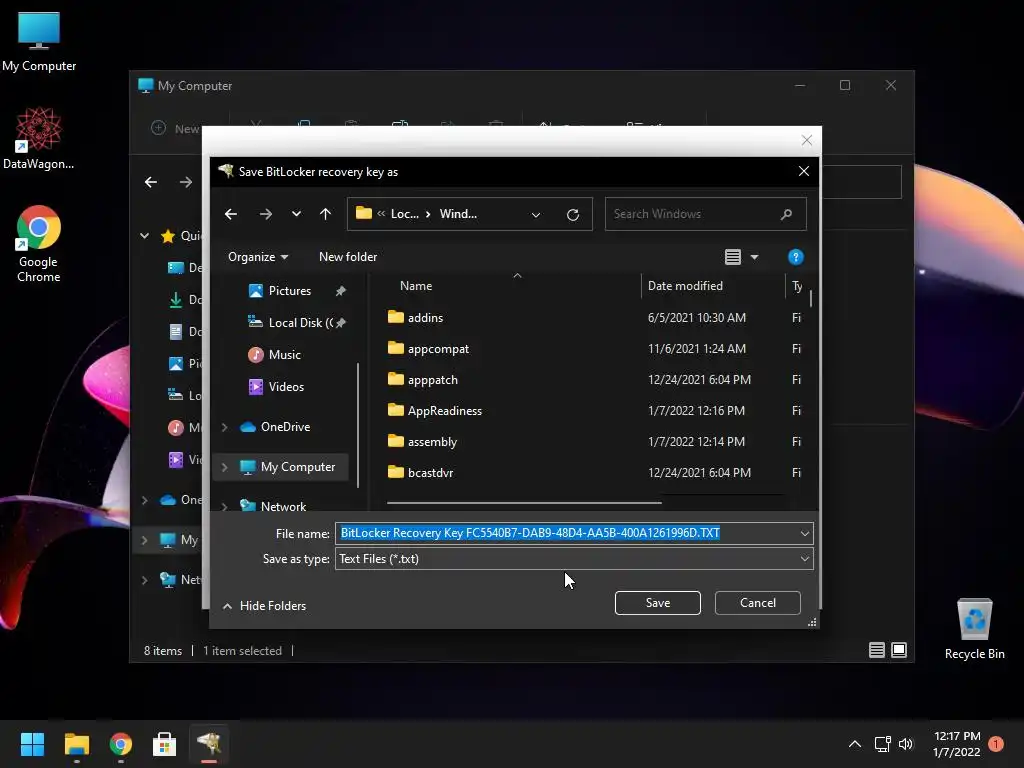Change view layout icon in save dialog
This screenshot has height=768, width=1024.
tap(733, 257)
